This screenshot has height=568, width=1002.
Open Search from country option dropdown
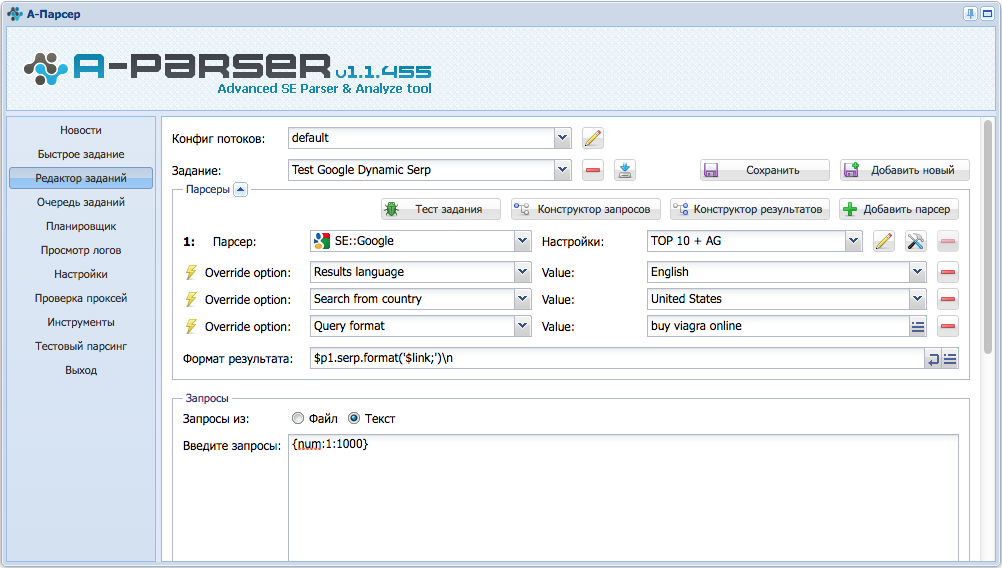pos(523,298)
